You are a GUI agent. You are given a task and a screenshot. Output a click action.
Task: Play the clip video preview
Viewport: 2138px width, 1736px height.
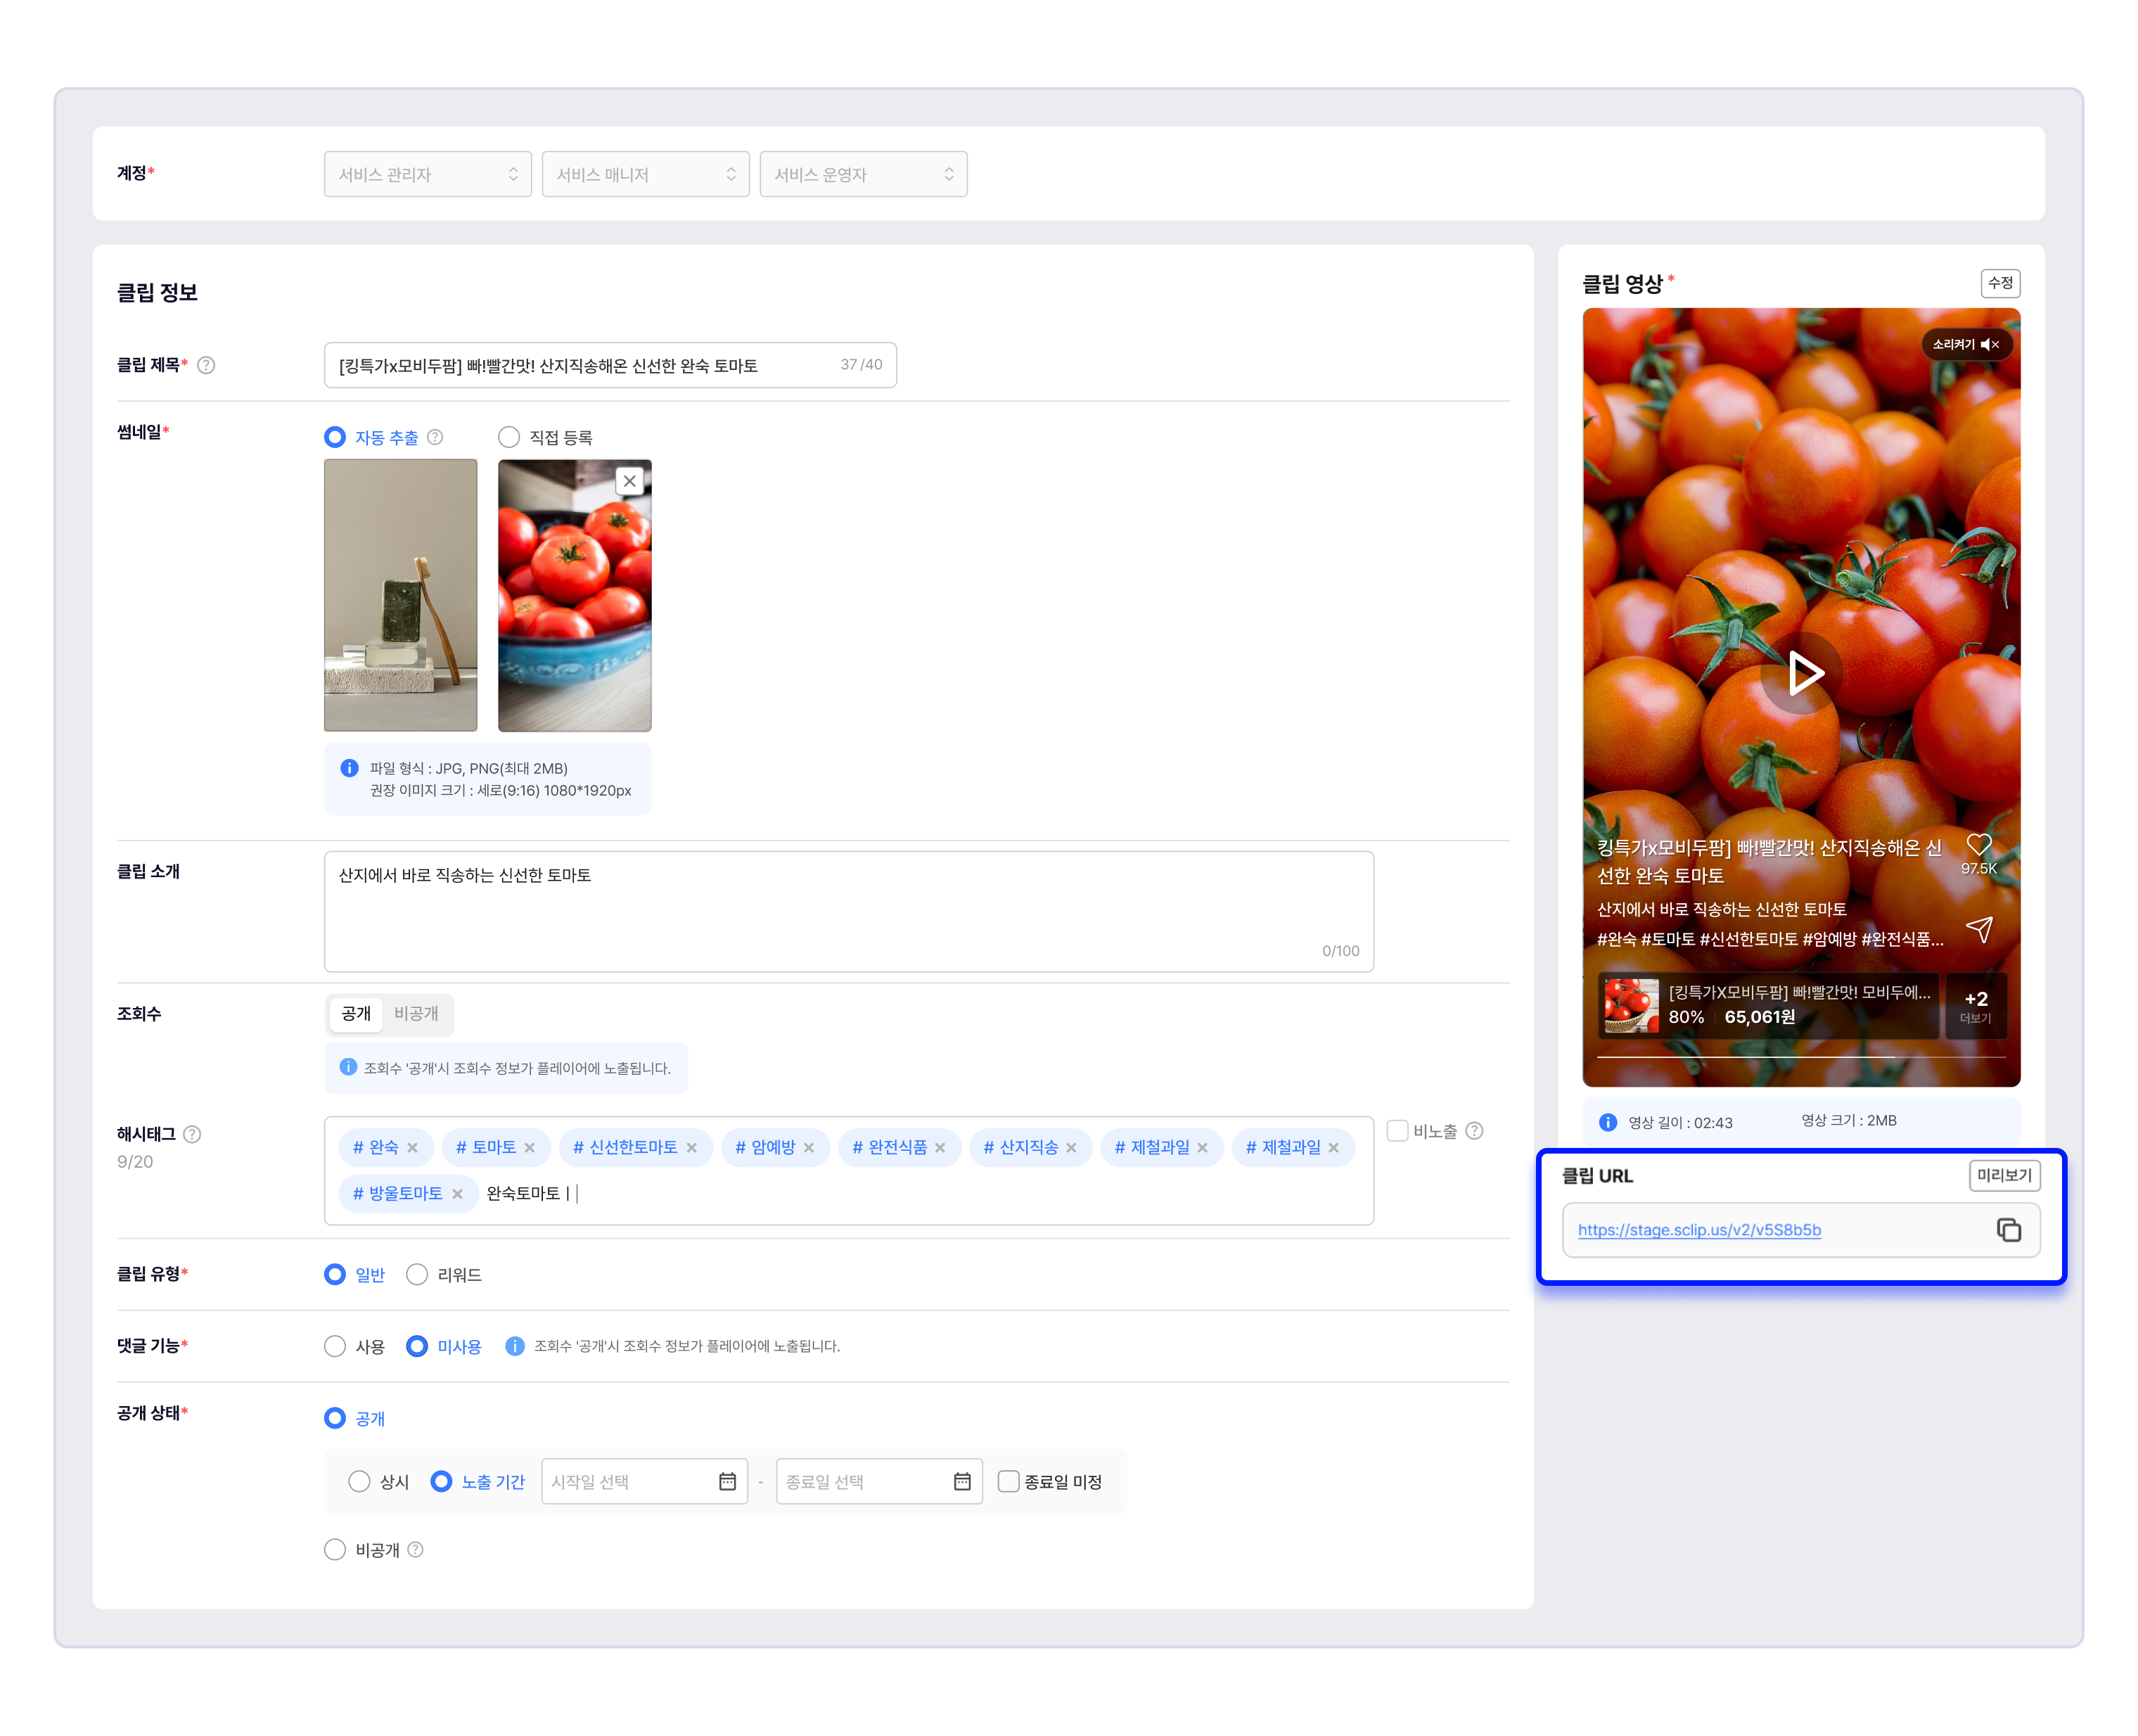1802,673
